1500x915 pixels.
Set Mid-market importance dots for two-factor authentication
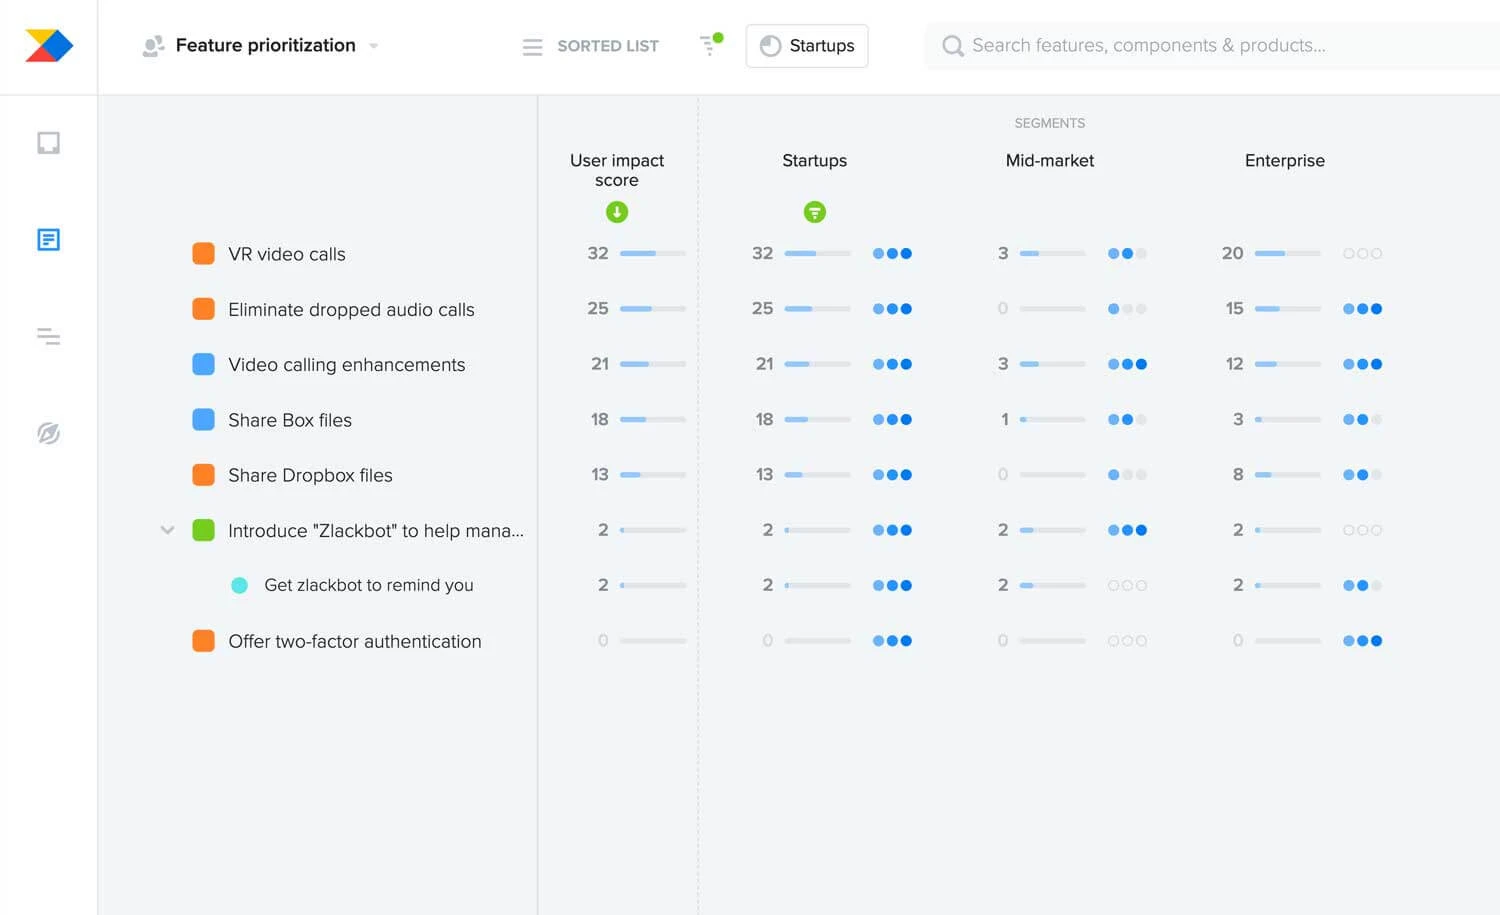tap(1127, 641)
